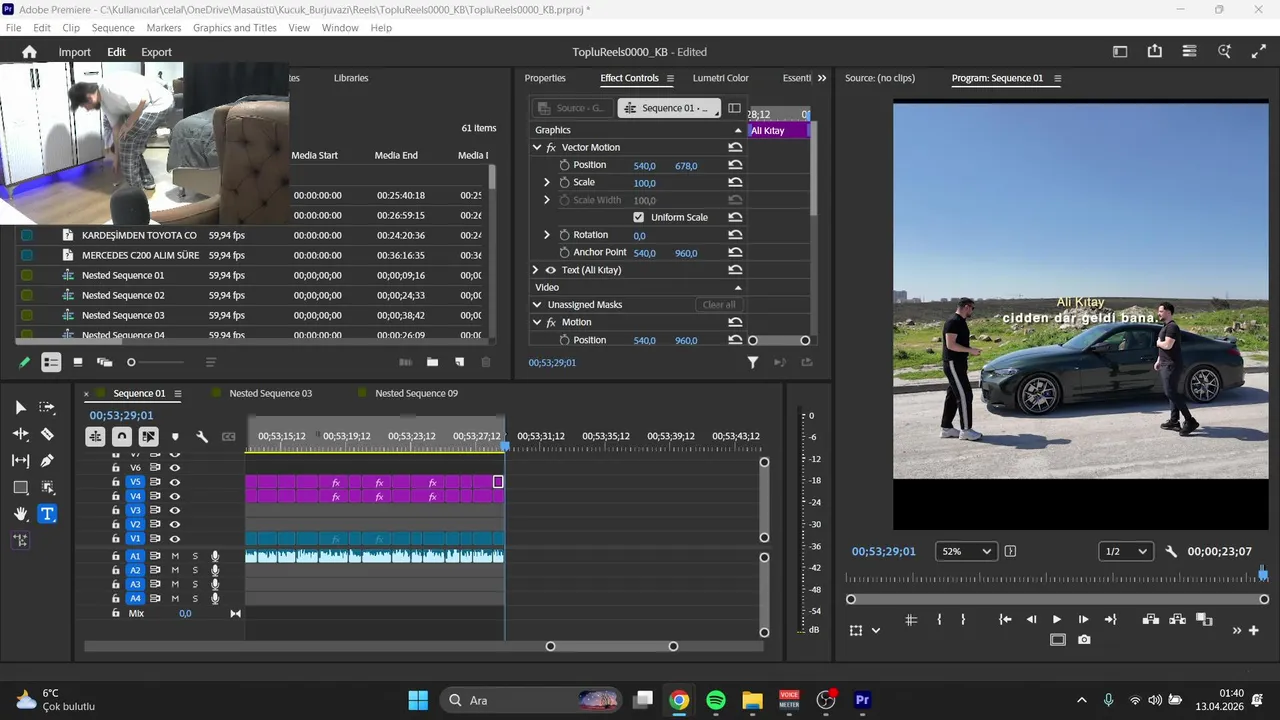Click the Export Frame camera icon

coord(1084,640)
